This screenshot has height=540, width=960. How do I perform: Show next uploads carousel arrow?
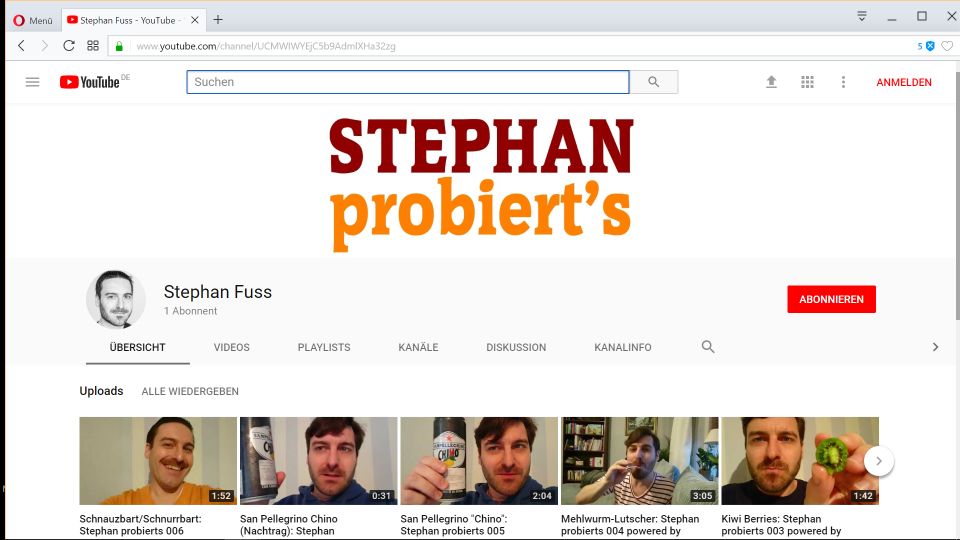pos(879,461)
